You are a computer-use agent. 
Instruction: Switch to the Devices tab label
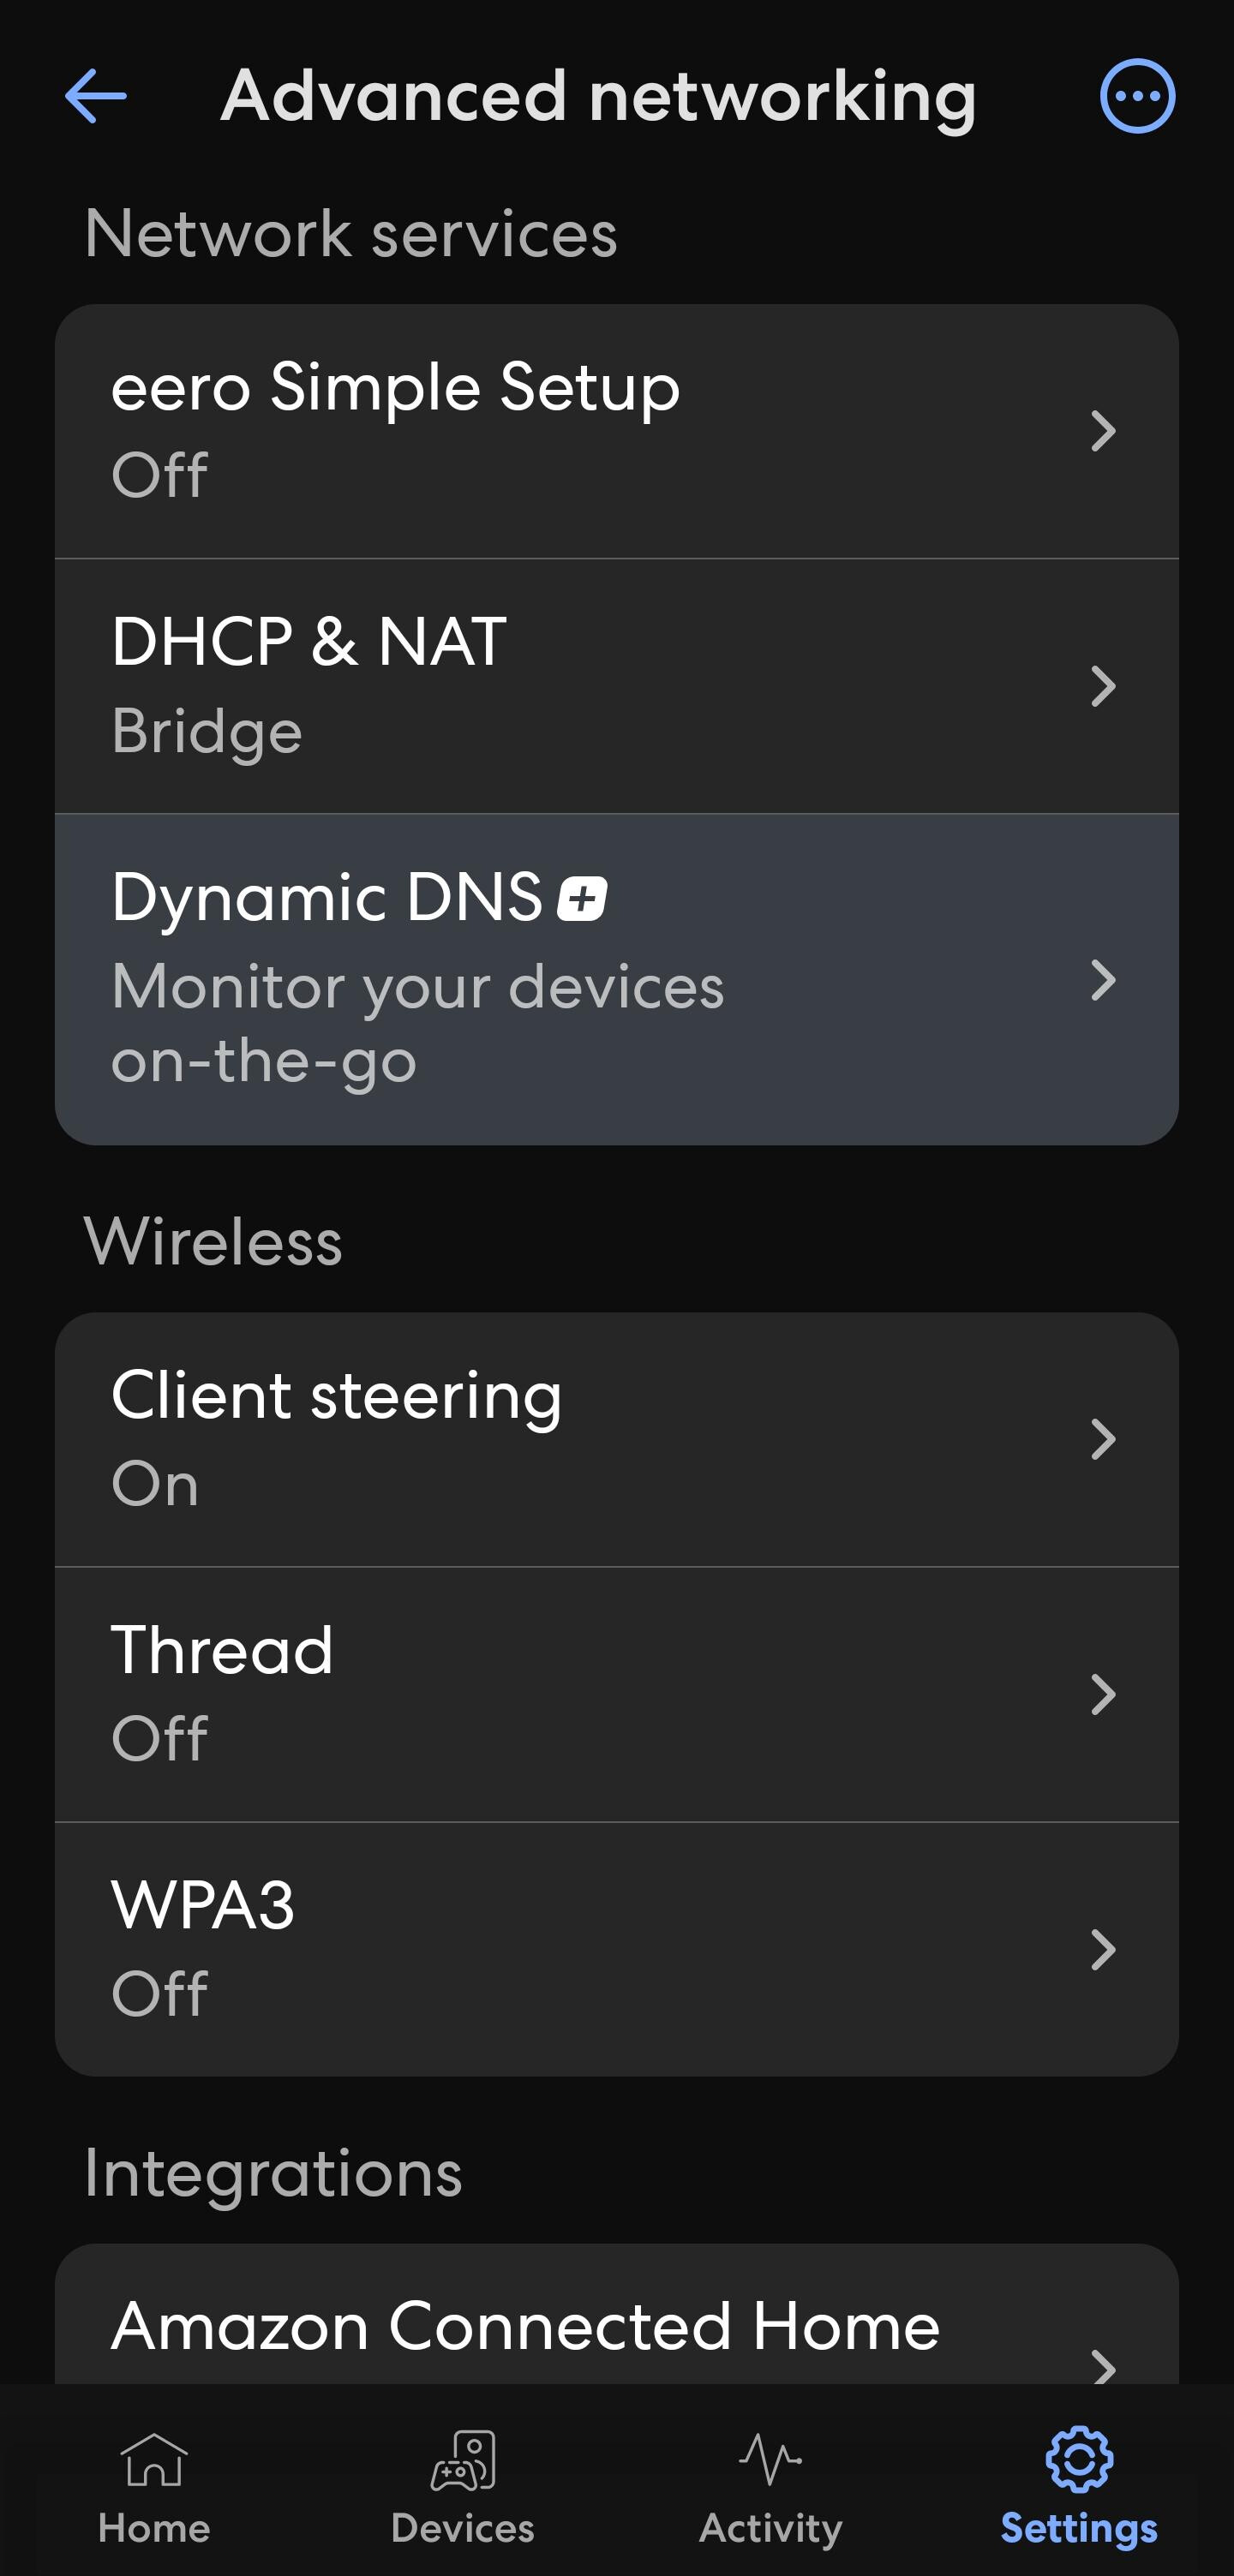click(463, 2529)
